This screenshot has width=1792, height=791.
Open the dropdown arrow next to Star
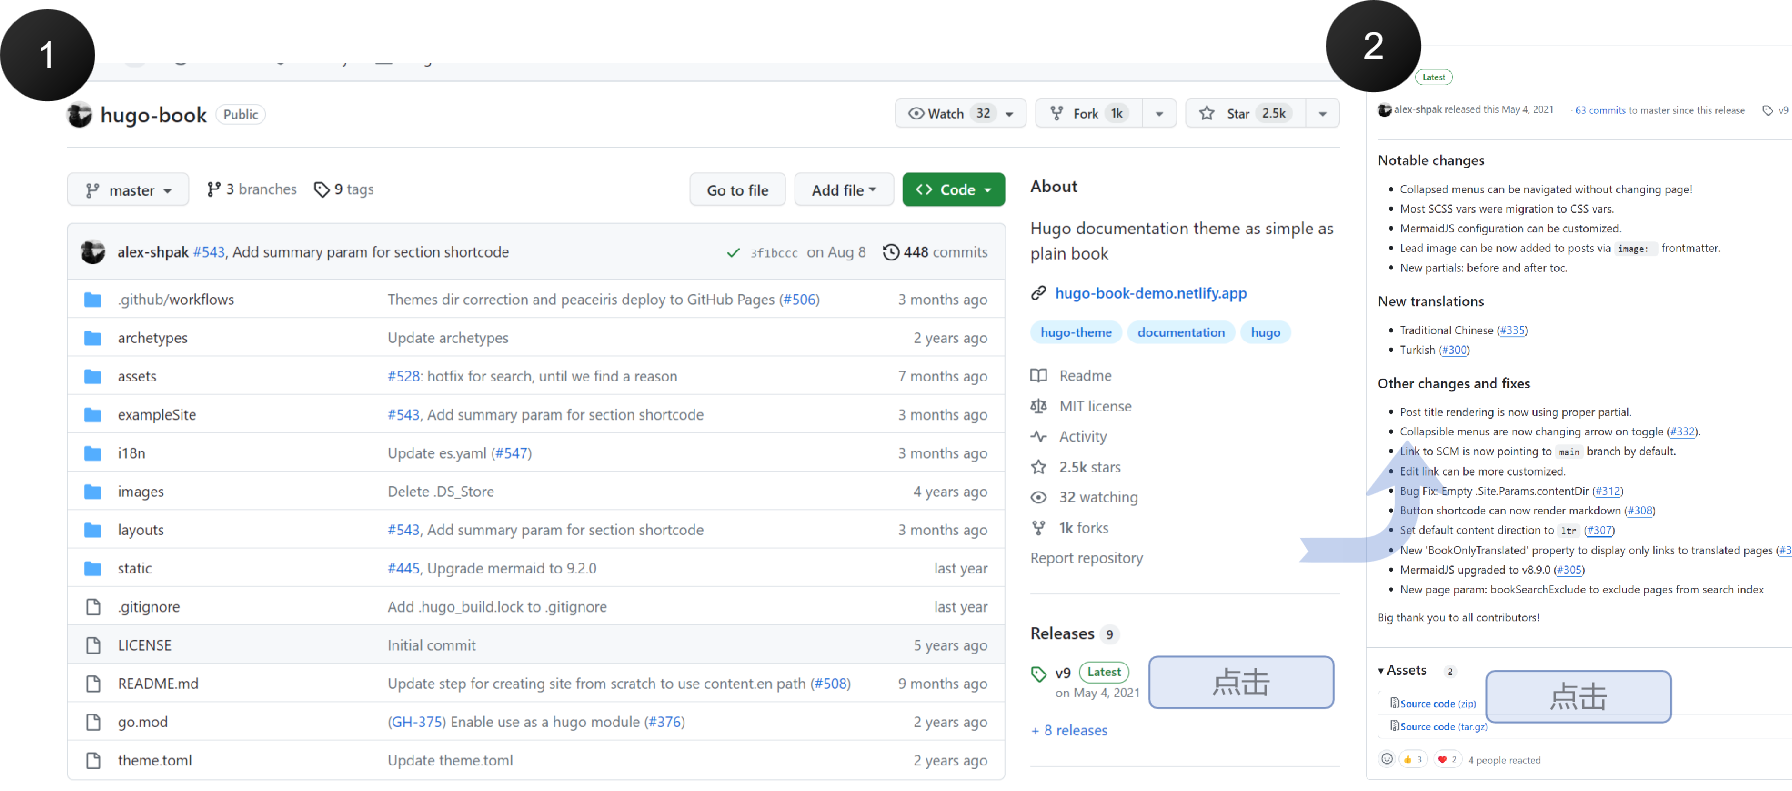[1323, 114]
